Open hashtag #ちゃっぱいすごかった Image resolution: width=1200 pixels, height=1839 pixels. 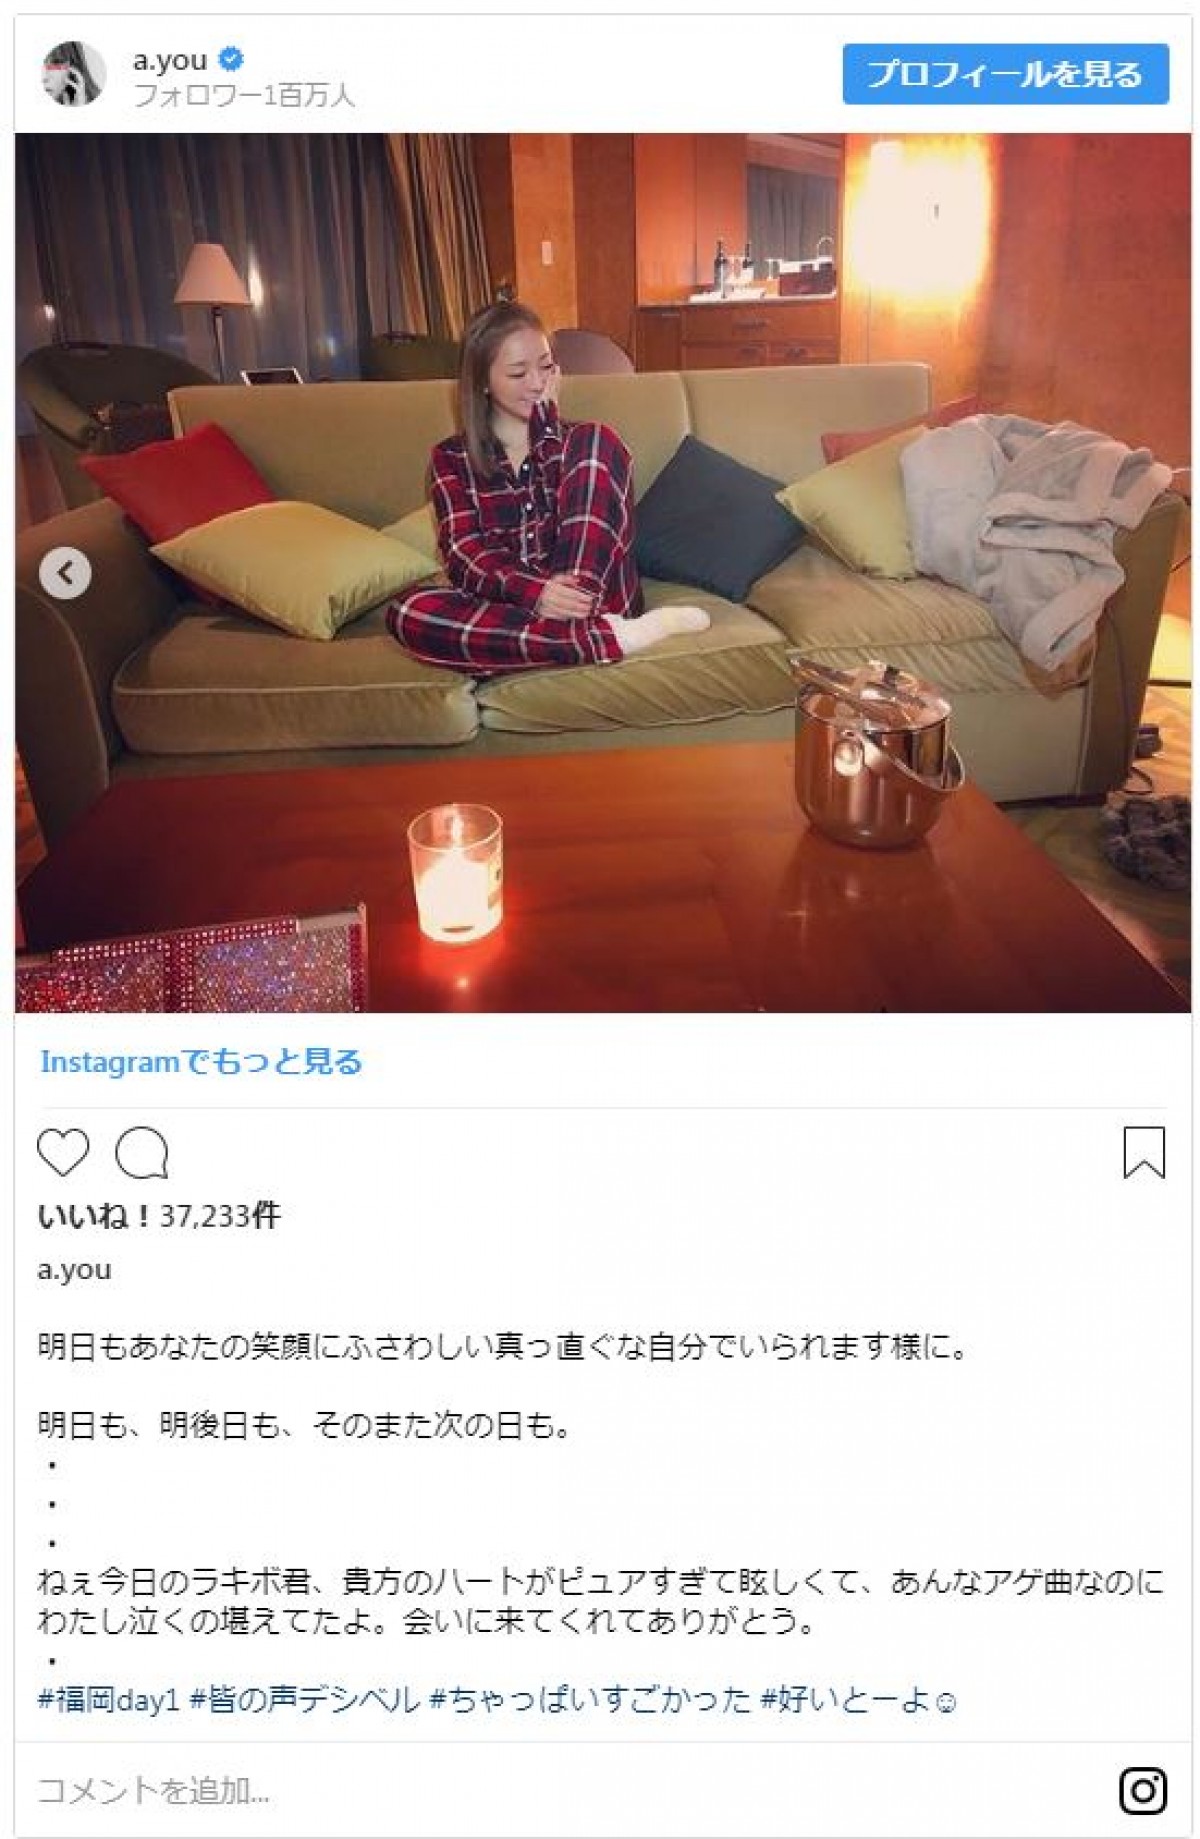pyautogui.click(x=590, y=1701)
